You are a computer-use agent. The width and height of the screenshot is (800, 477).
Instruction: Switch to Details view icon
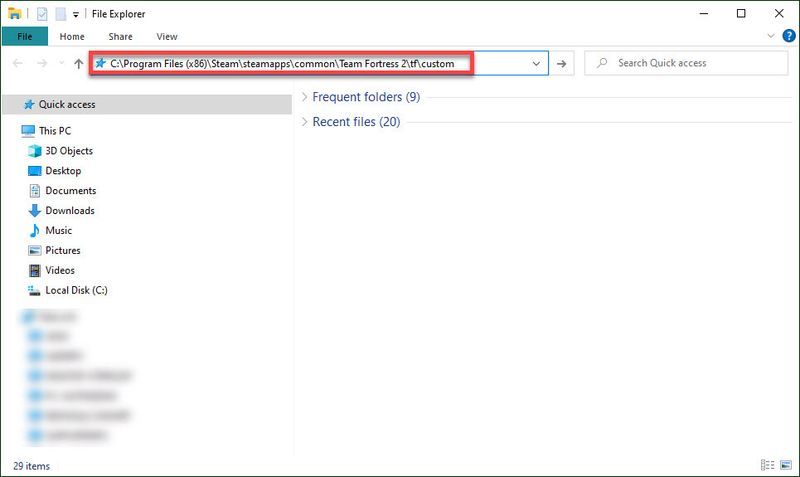[767, 465]
